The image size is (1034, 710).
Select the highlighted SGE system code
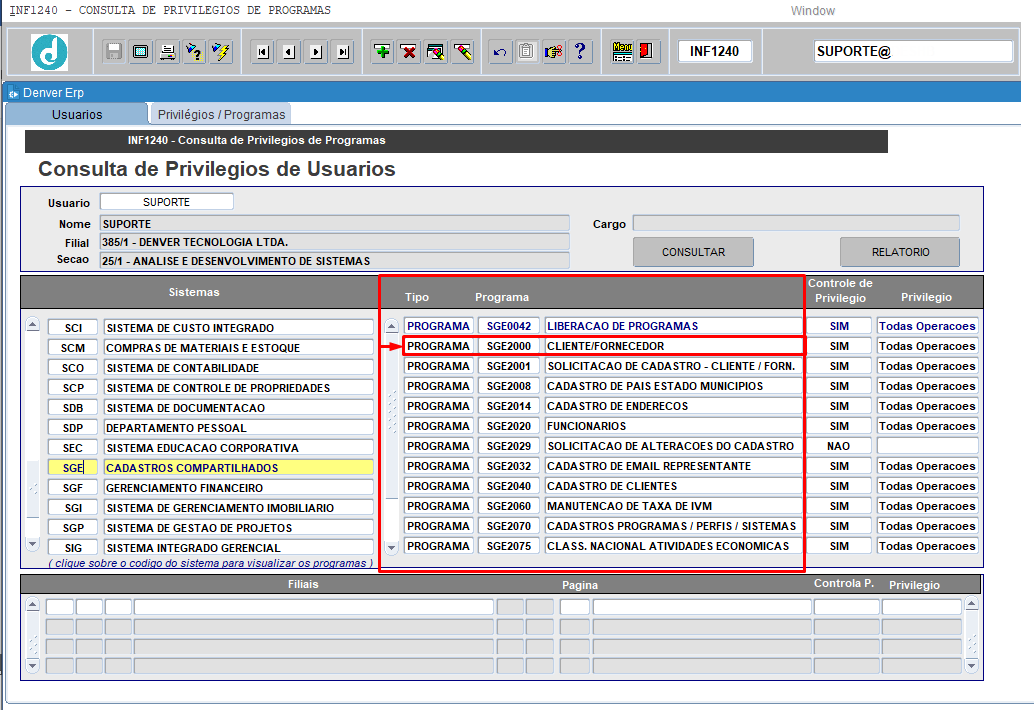[x=73, y=467]
